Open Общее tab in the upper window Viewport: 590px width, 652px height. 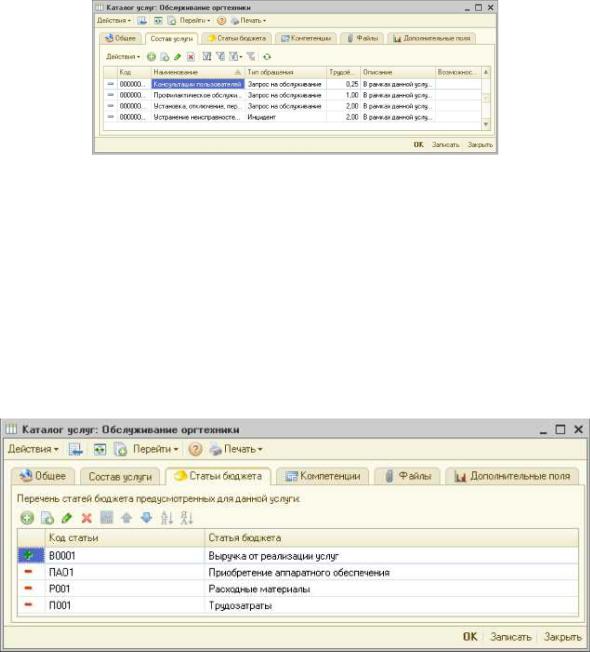pos(121,38)
